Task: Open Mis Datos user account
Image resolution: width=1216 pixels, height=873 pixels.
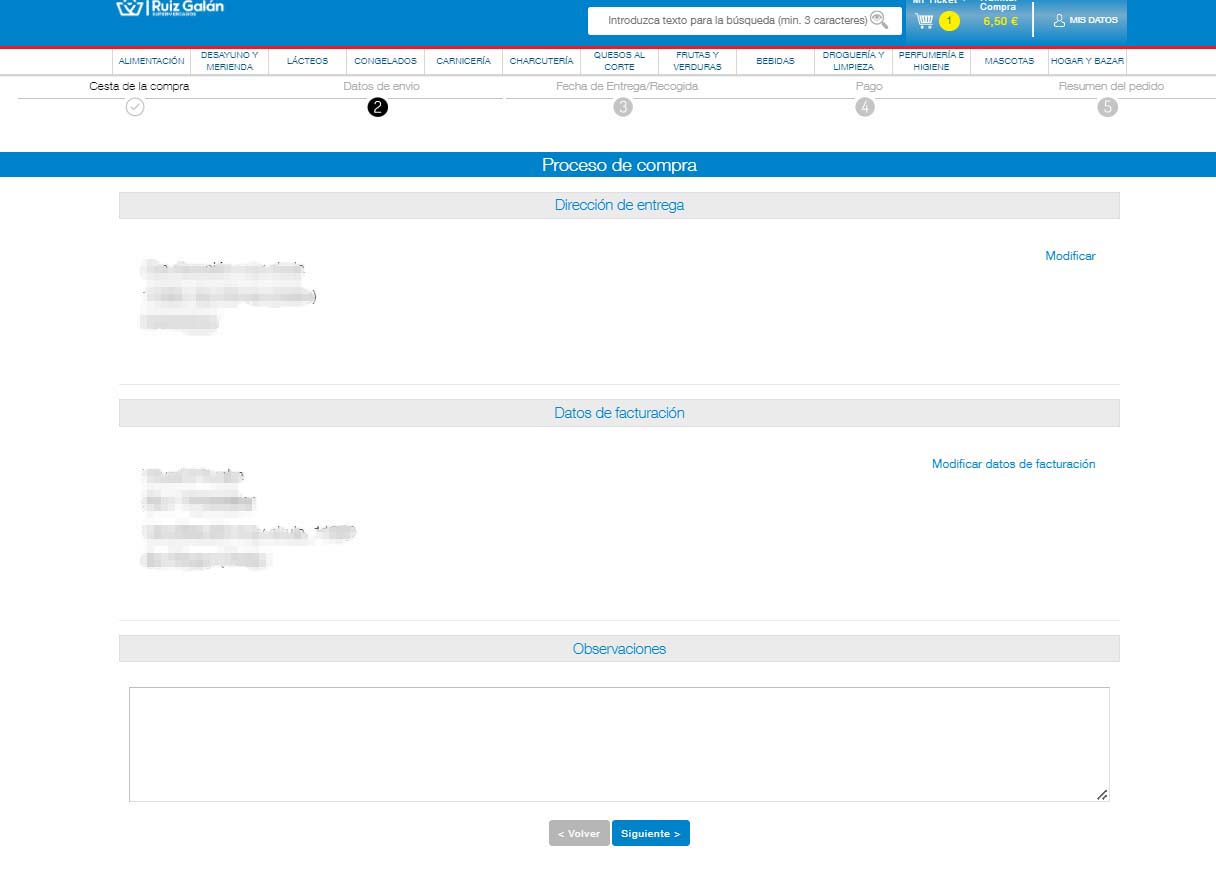Action: click(x=1085, y=20)
